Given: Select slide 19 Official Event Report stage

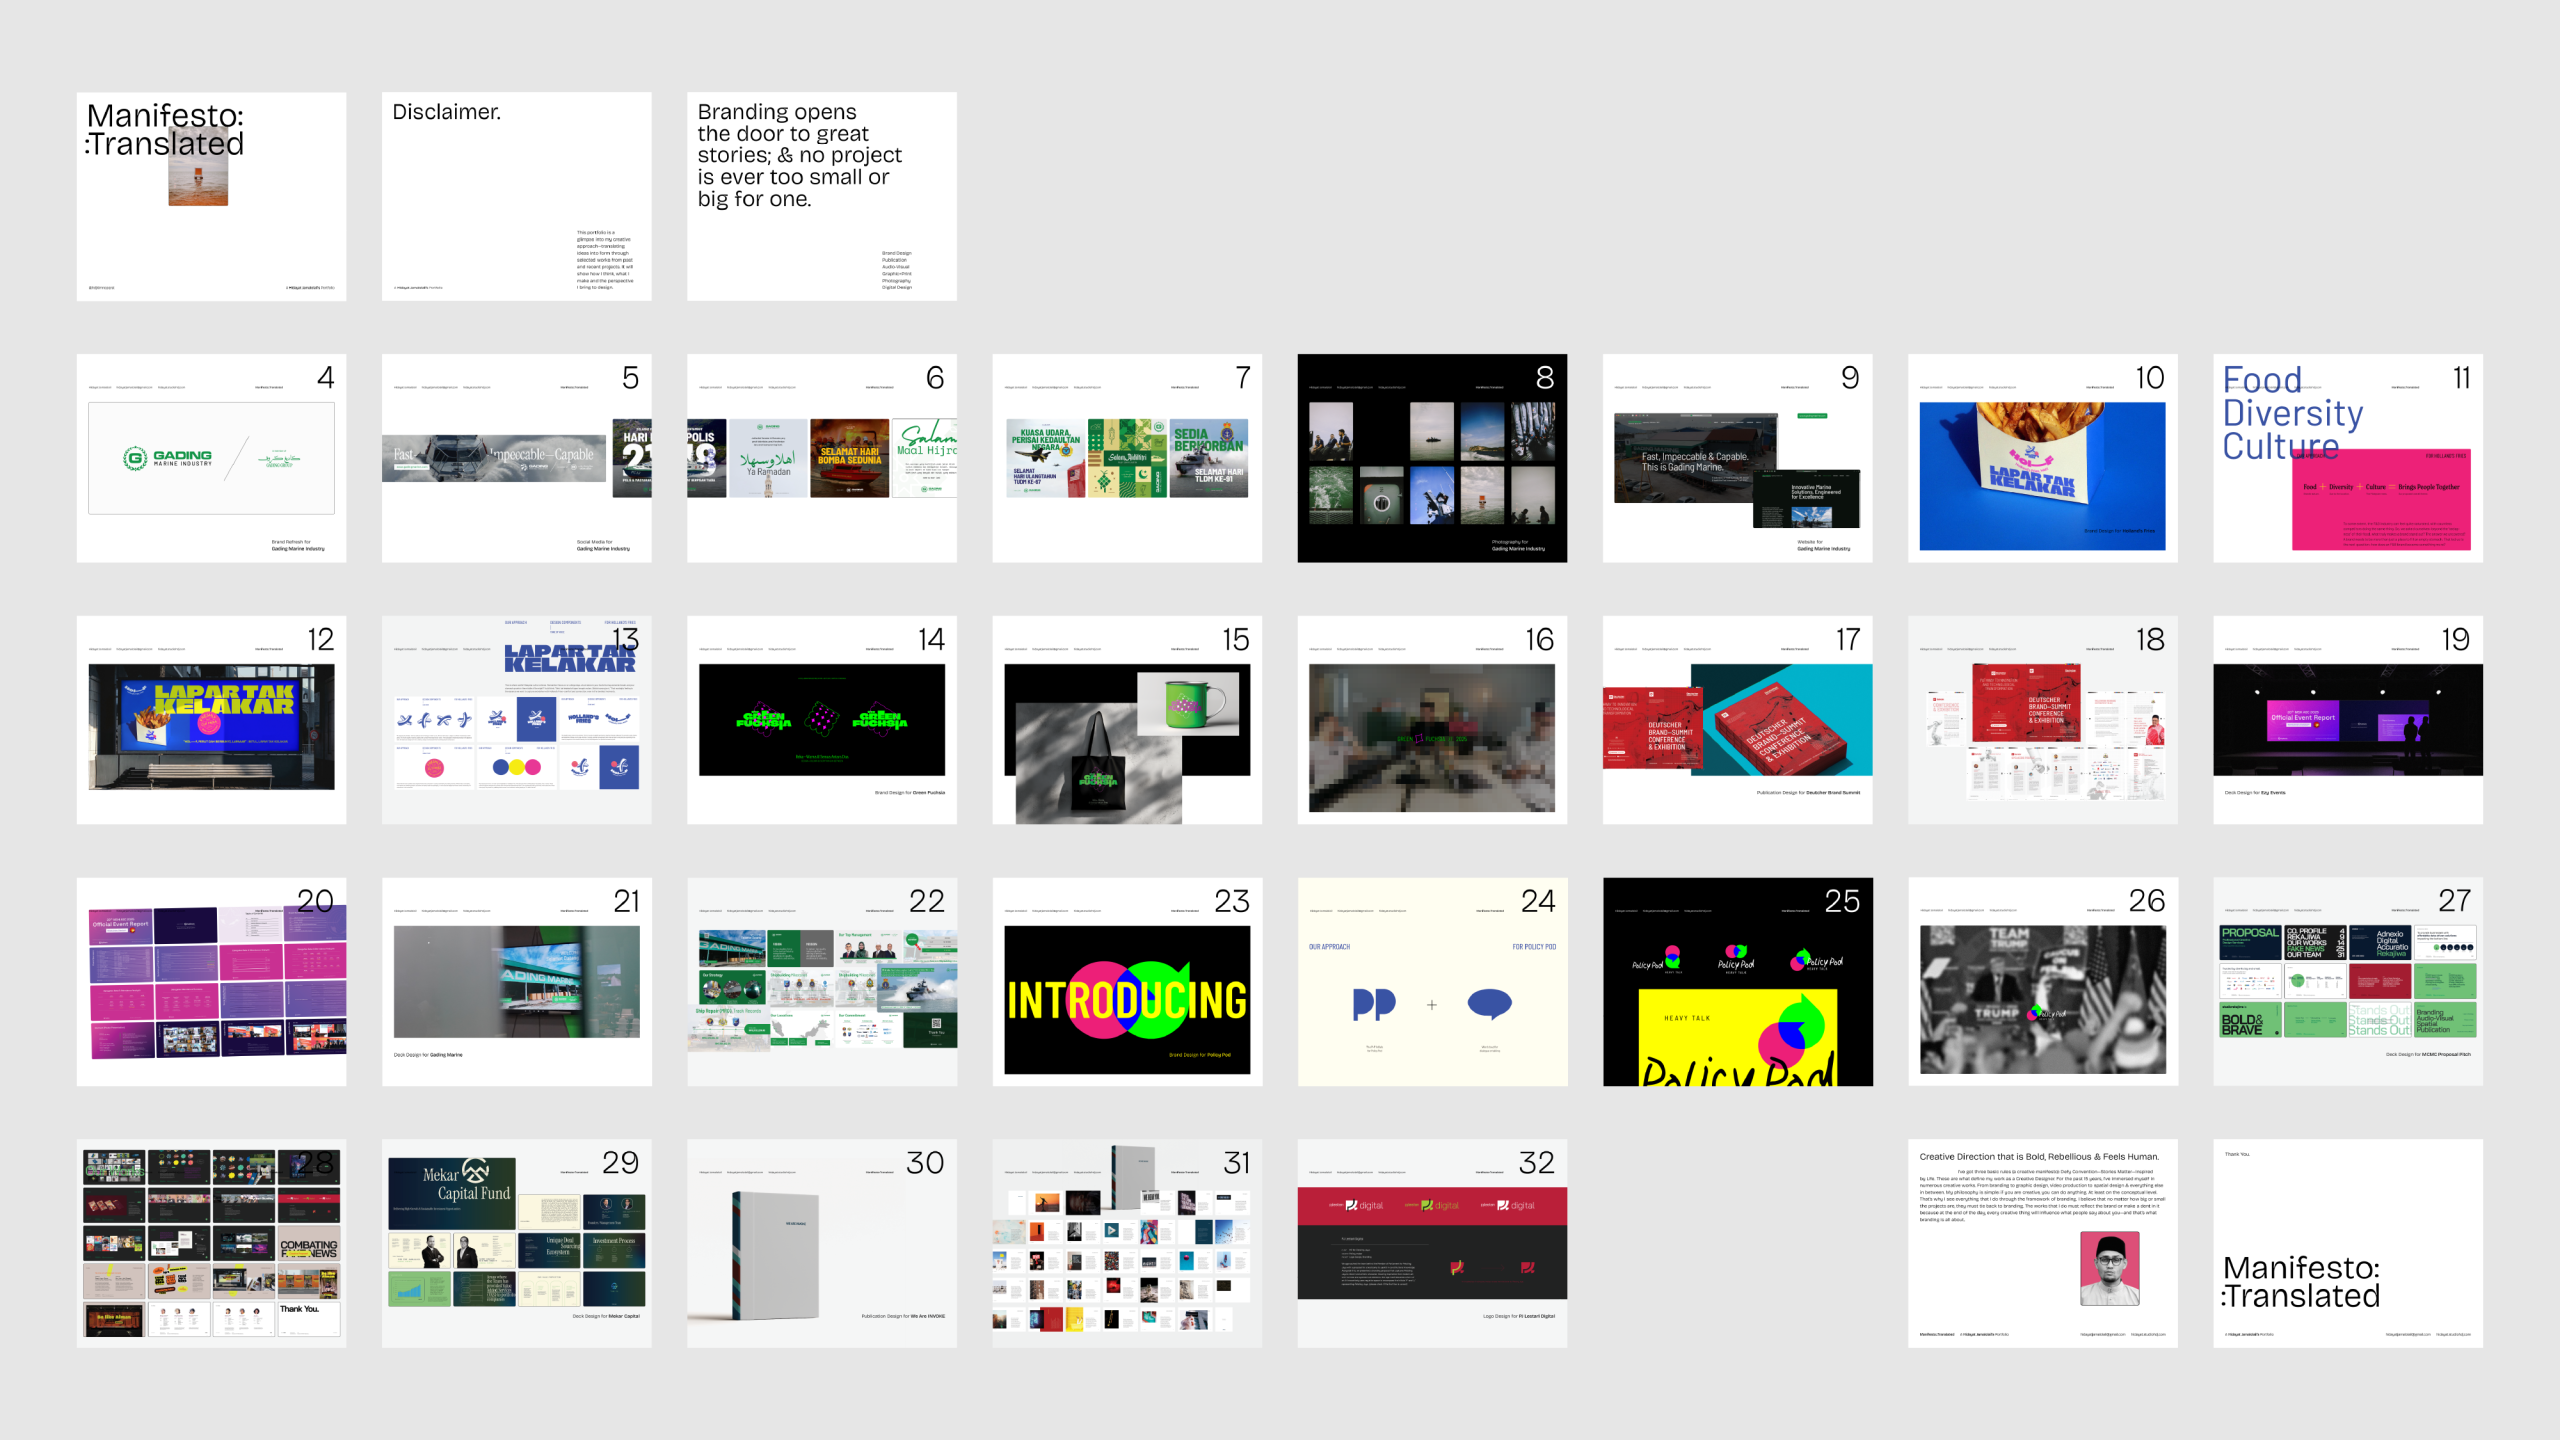Looking at the screenshot, I should (x=2347, y=720).
